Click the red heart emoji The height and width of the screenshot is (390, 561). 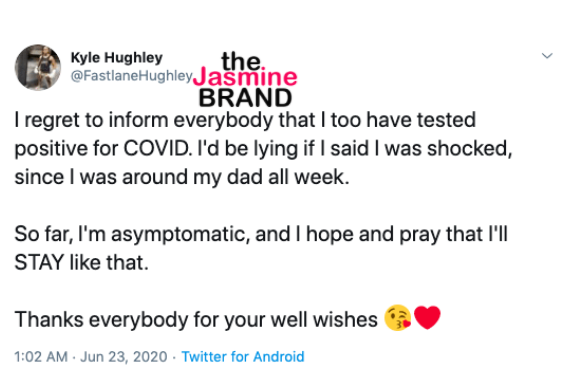[427, 318]
